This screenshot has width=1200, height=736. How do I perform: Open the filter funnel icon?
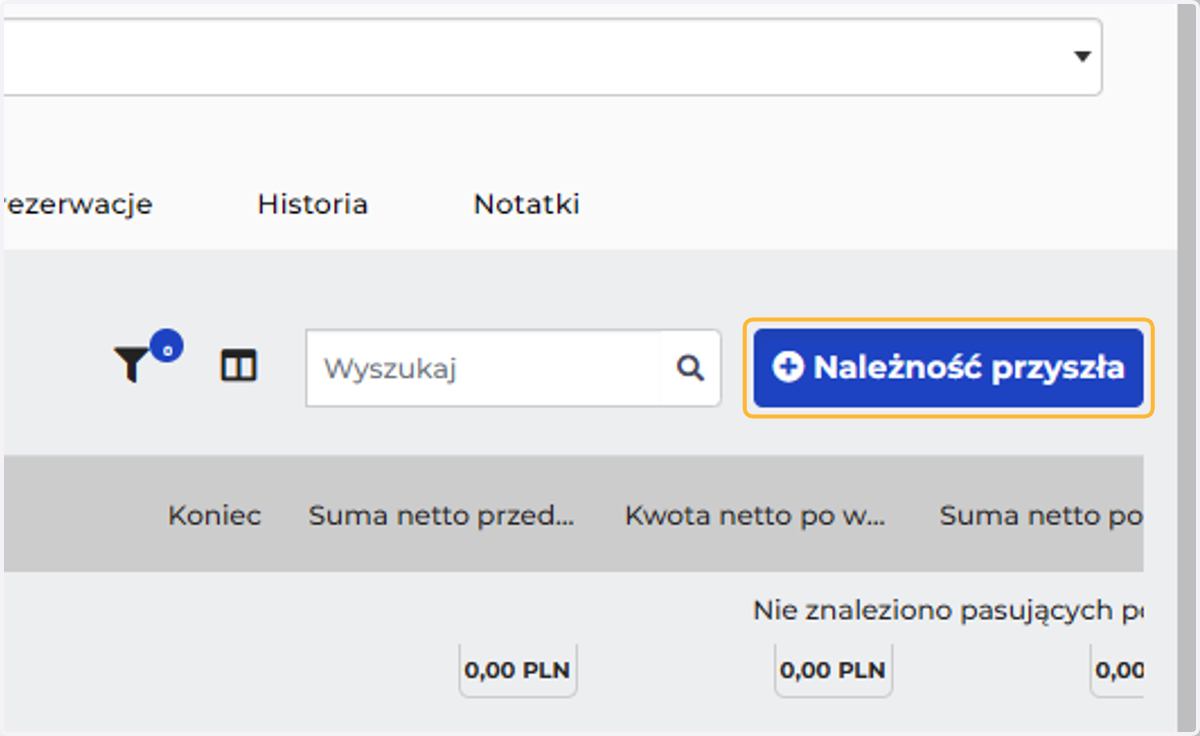pyautogui.click(x=131, y=366)
